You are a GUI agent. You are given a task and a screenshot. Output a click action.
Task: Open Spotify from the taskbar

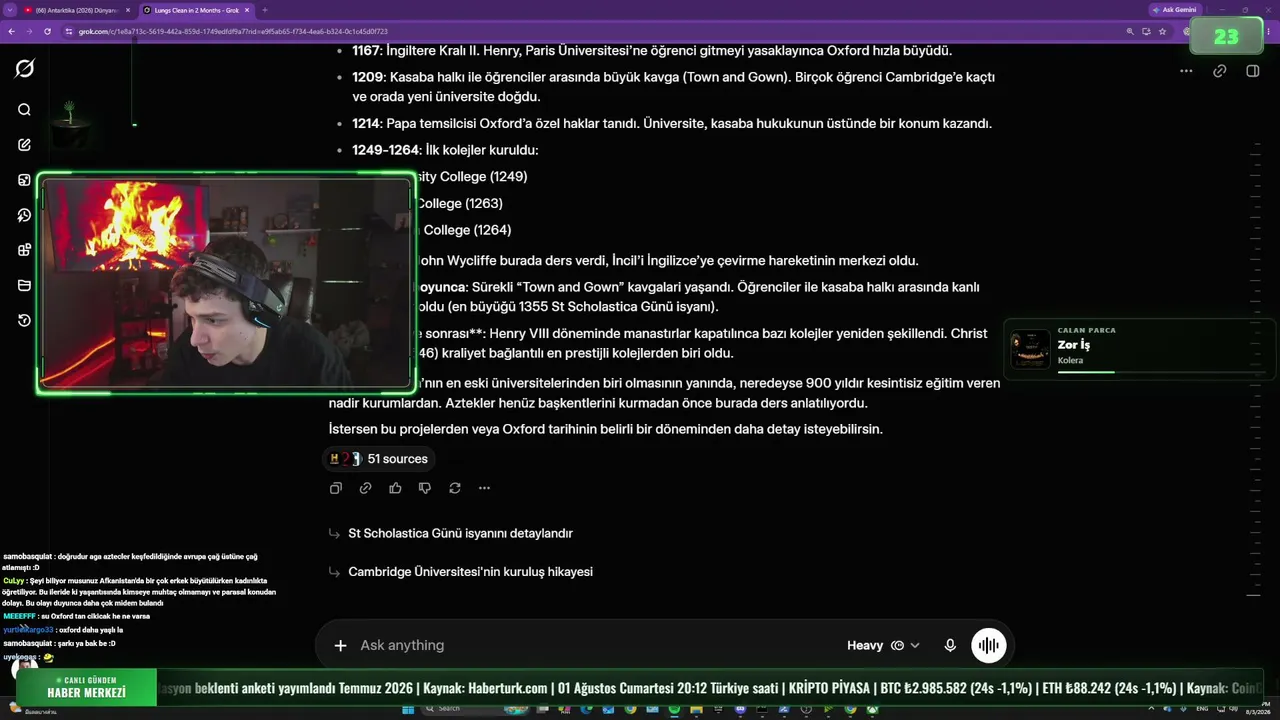pos(674,710)
